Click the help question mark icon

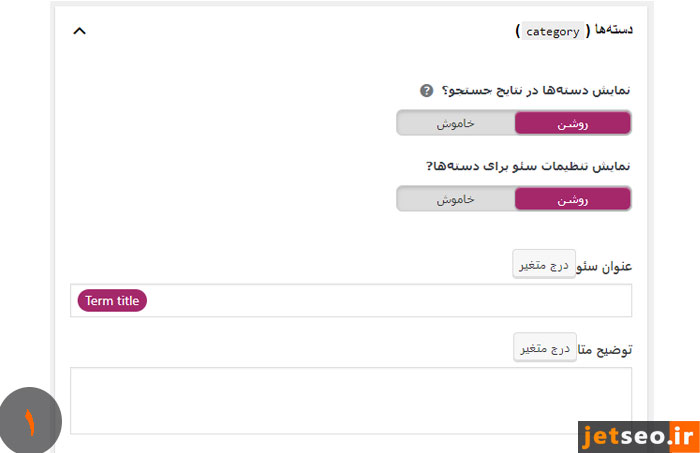pos(427,91)
